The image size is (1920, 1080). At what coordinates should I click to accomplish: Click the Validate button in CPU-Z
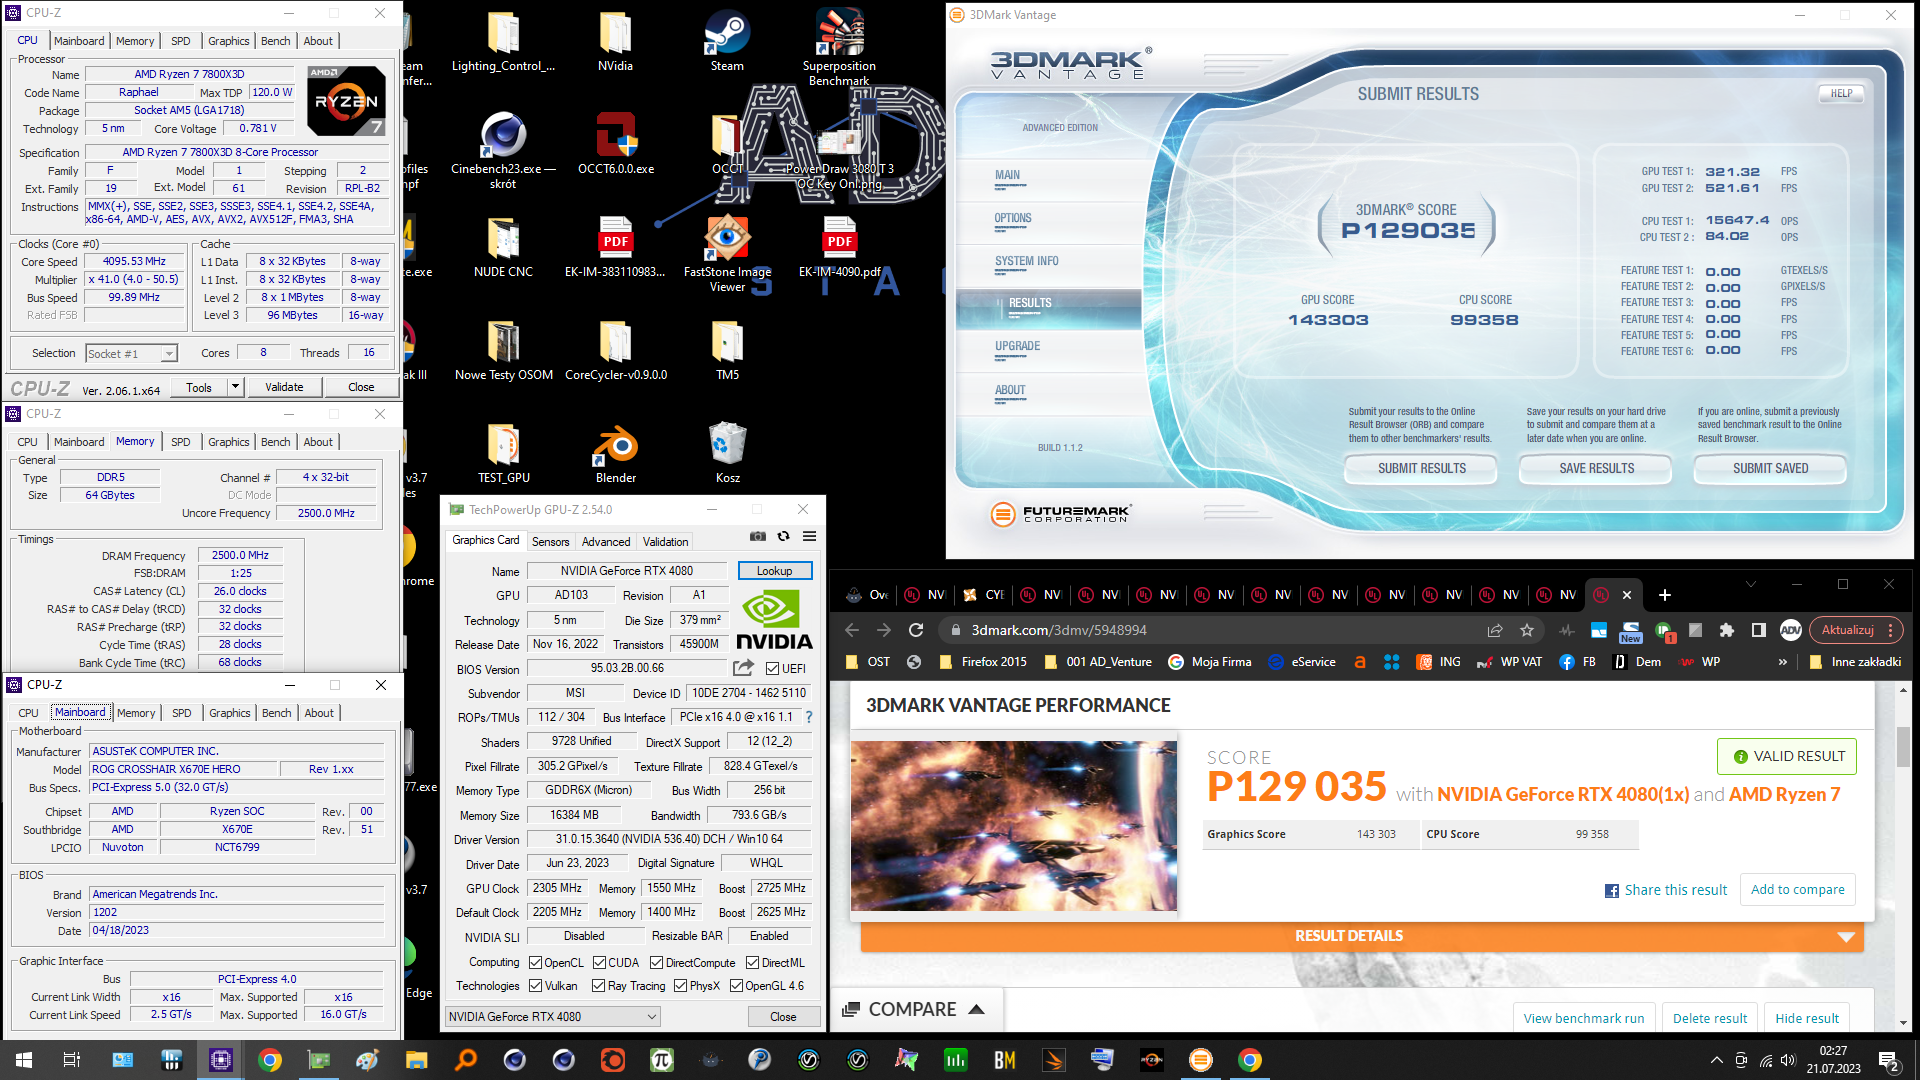(x=284, y=387)
